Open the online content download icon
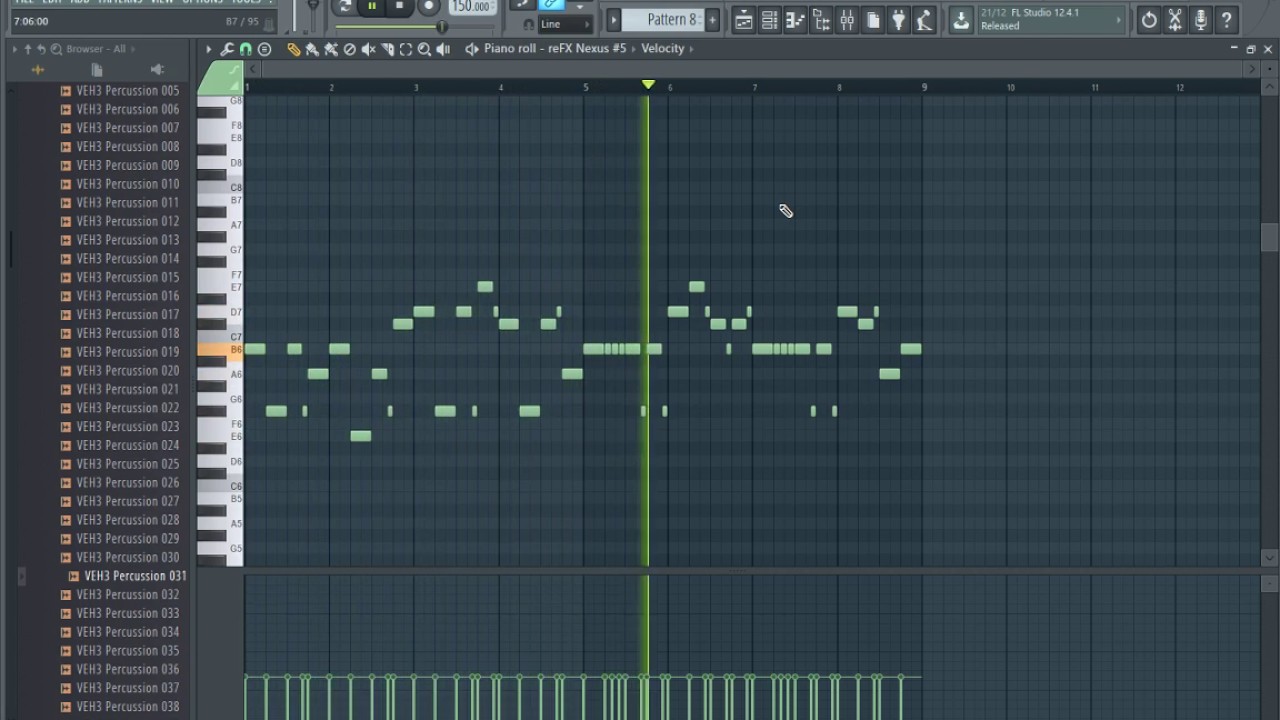The image size is (1280, 720). [960, 20]
